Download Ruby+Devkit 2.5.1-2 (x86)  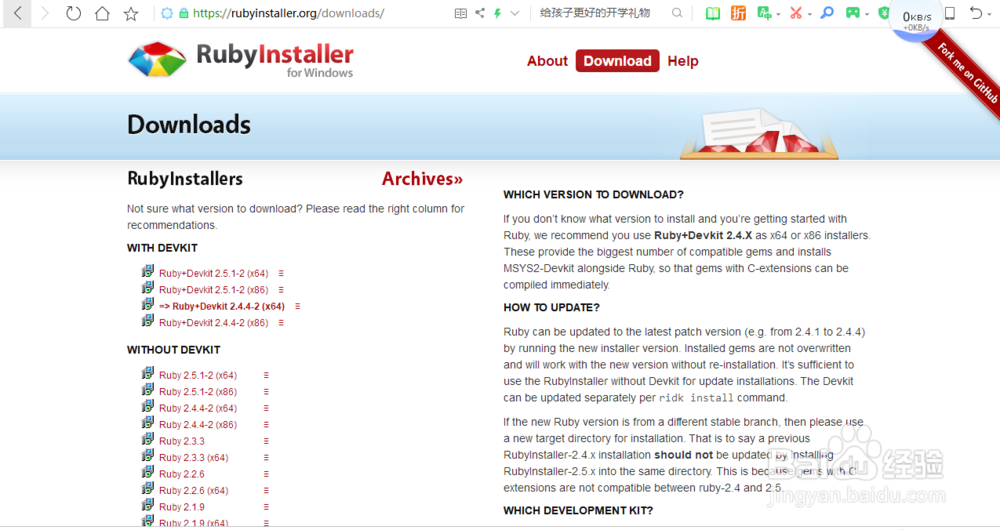pyautogui.click(x=214, y=290)
